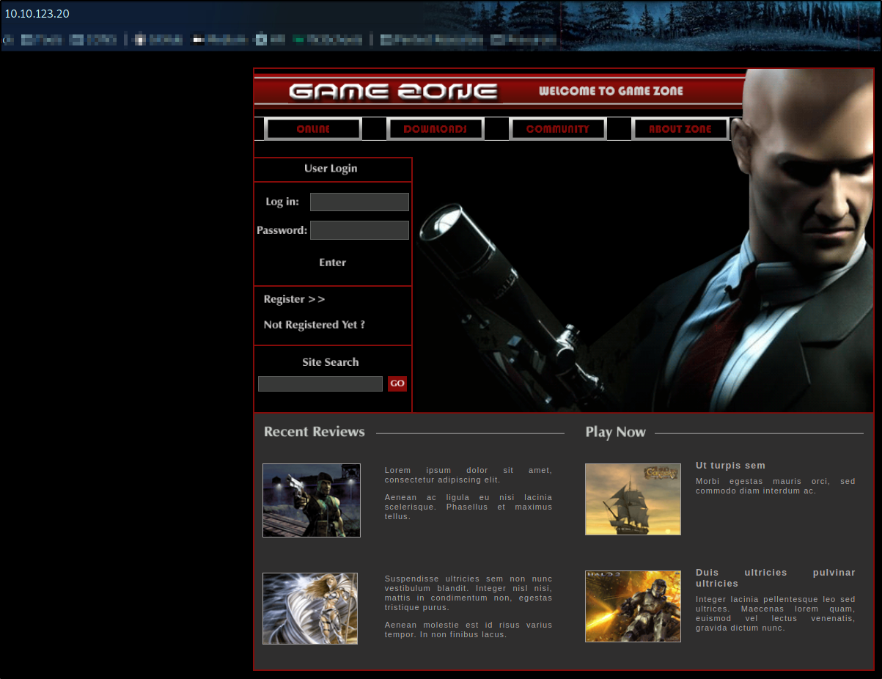Click the User Login heading
This screenshot has height=679, width=882.
coord(331,168)
